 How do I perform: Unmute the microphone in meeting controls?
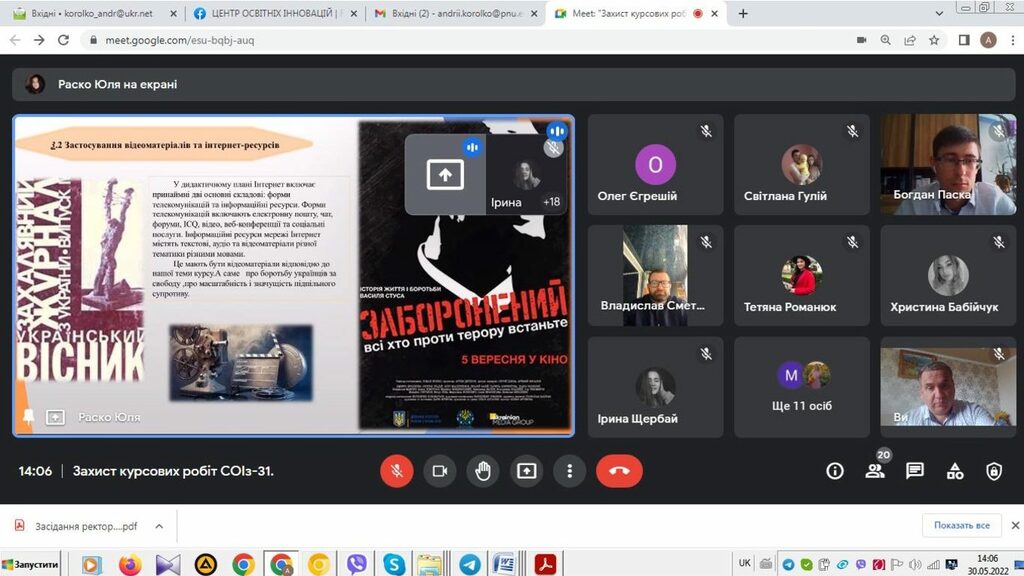[397, 471]
